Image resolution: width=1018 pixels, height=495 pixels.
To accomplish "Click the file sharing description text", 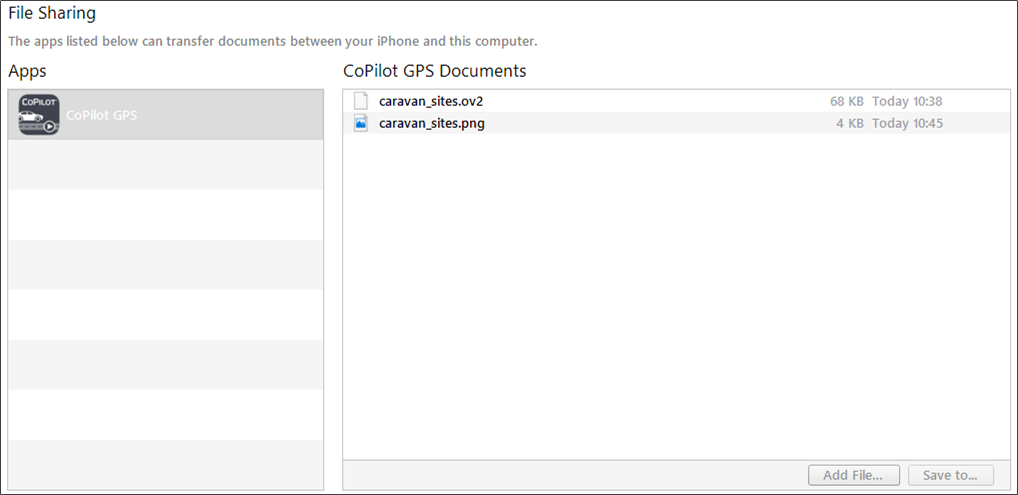I will [272, 41].
